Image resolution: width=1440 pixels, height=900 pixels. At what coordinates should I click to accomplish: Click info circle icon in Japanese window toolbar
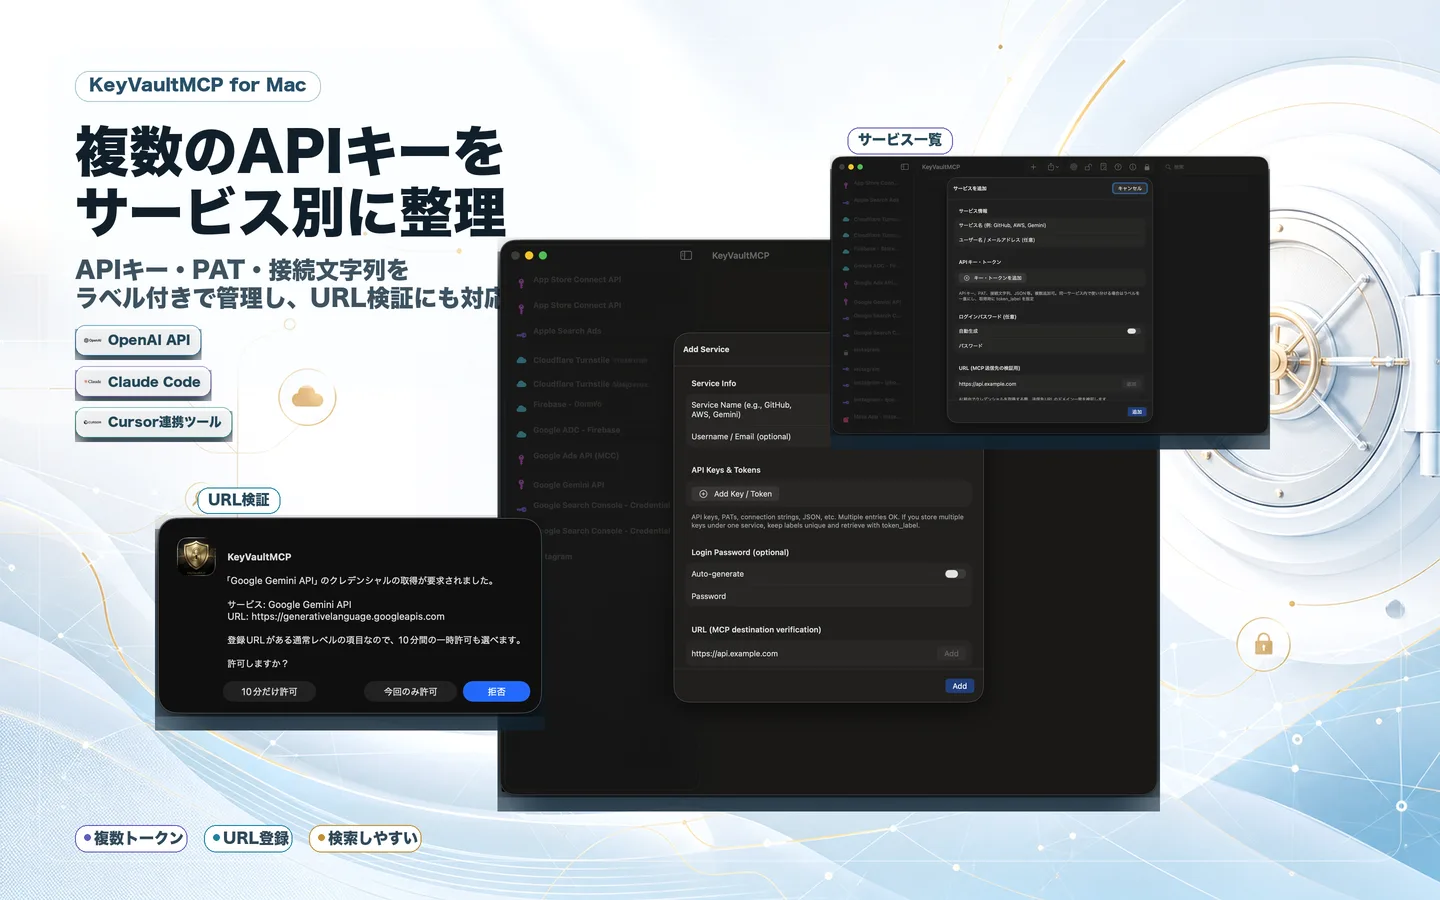pos(1132,167)
